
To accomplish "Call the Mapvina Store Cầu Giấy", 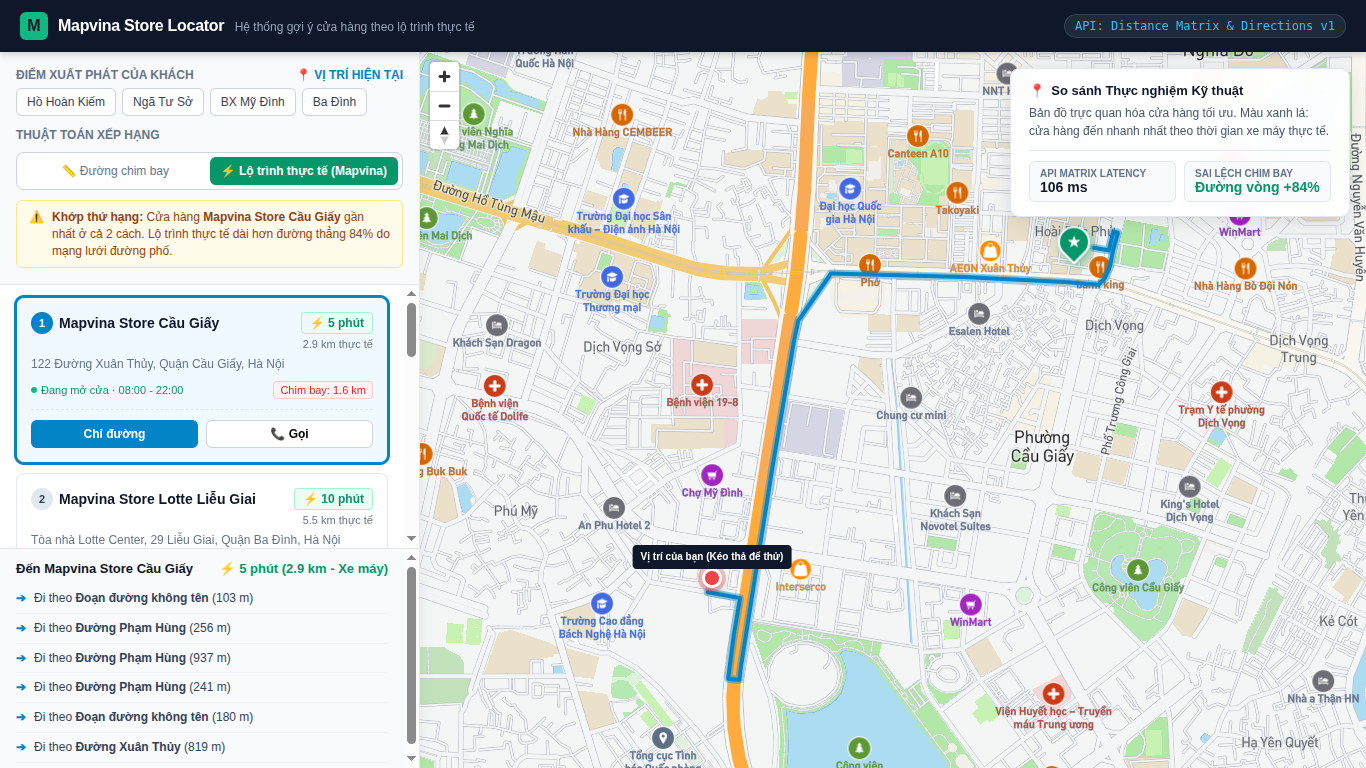I will [x=289, y=434].
